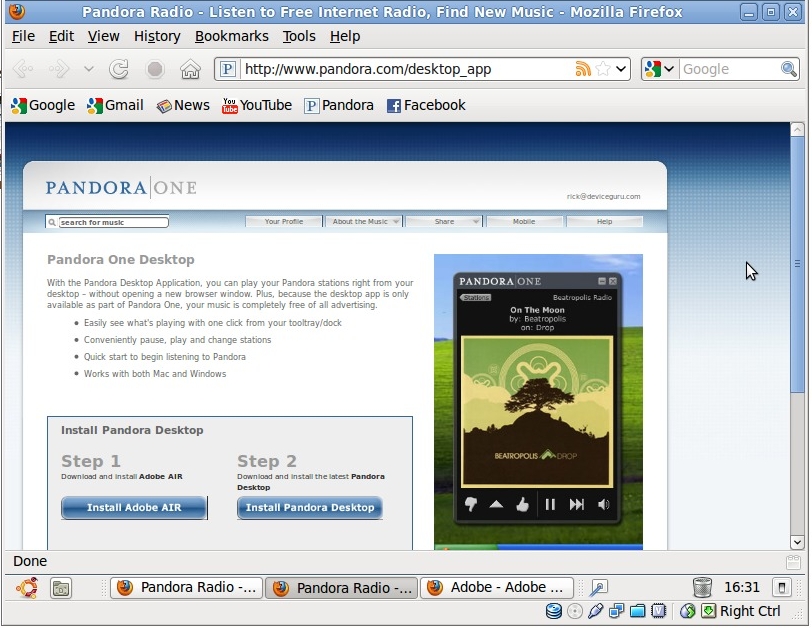Click the search magnifier icon
The width and height of the screenshot is (812, 628).
click(x=789, y=69)
